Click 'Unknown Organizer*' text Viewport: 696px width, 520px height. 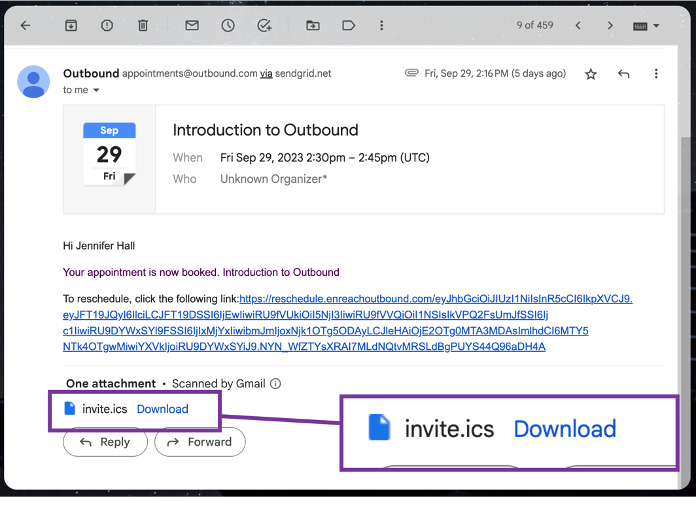point(273,179)
